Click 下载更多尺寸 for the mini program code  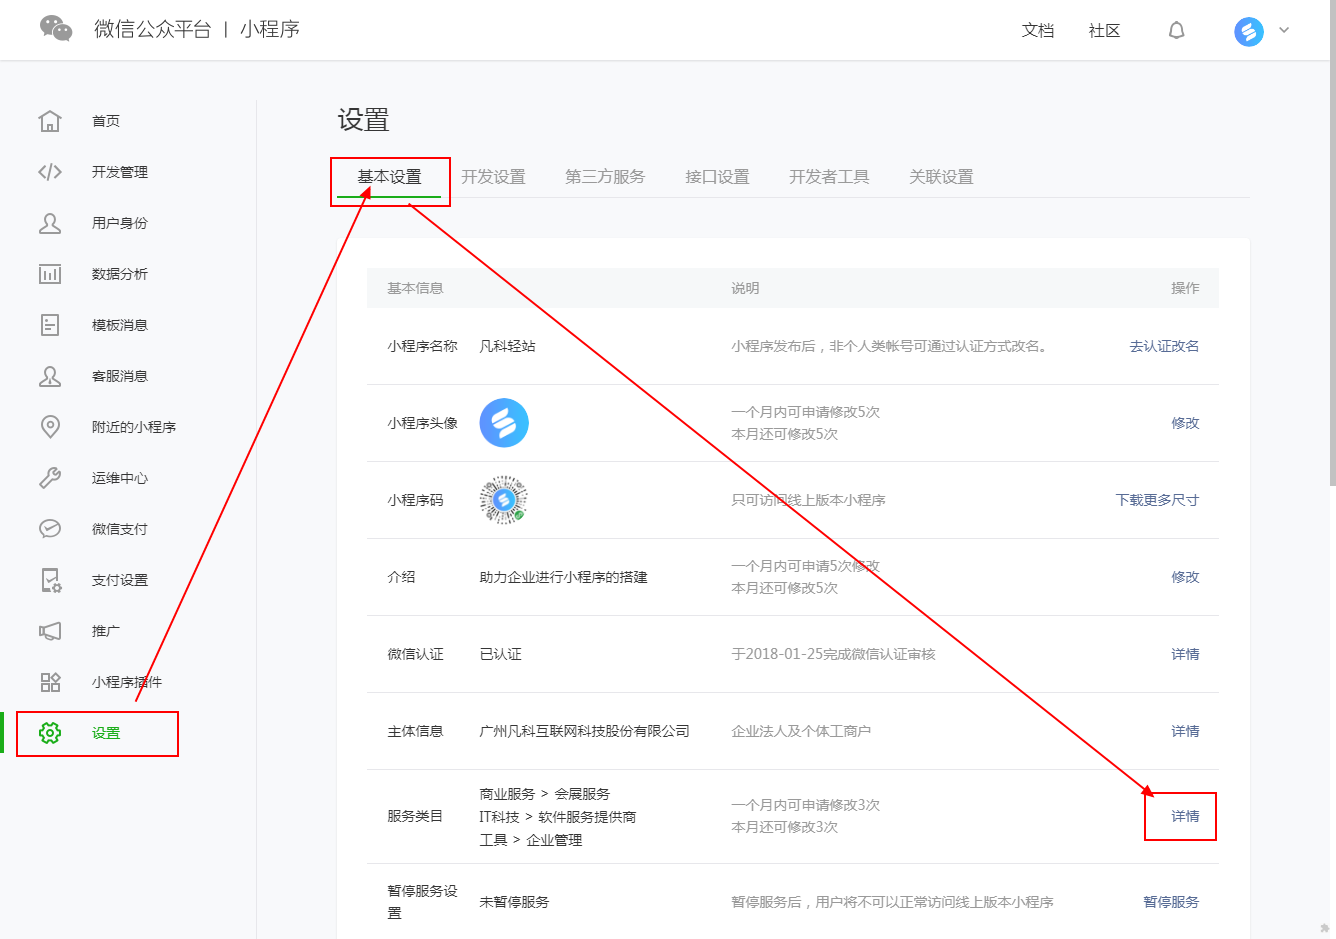pos(1157,500)
